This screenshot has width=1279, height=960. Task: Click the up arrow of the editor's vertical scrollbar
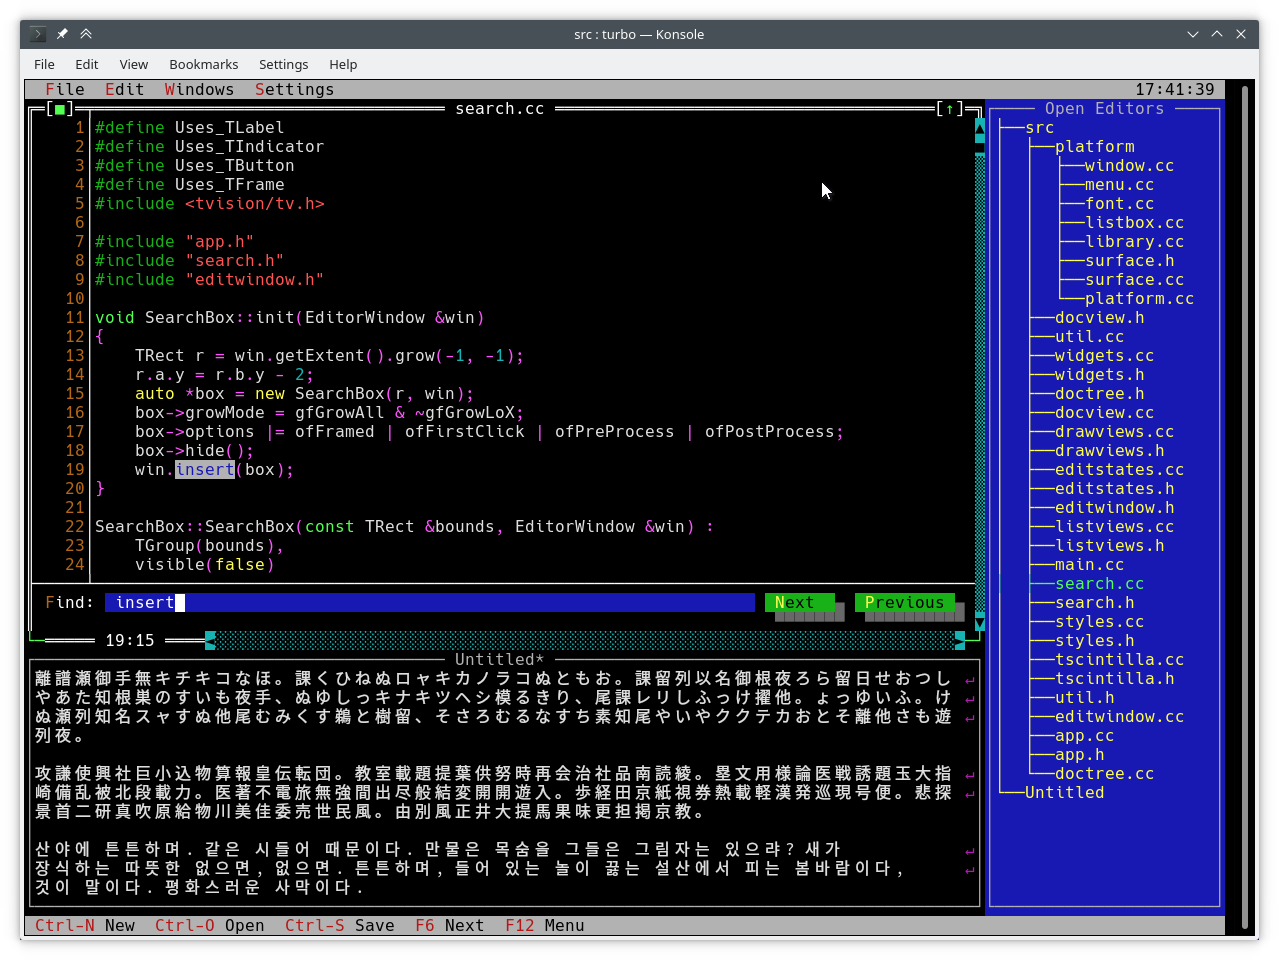click(x=980, y=128)
